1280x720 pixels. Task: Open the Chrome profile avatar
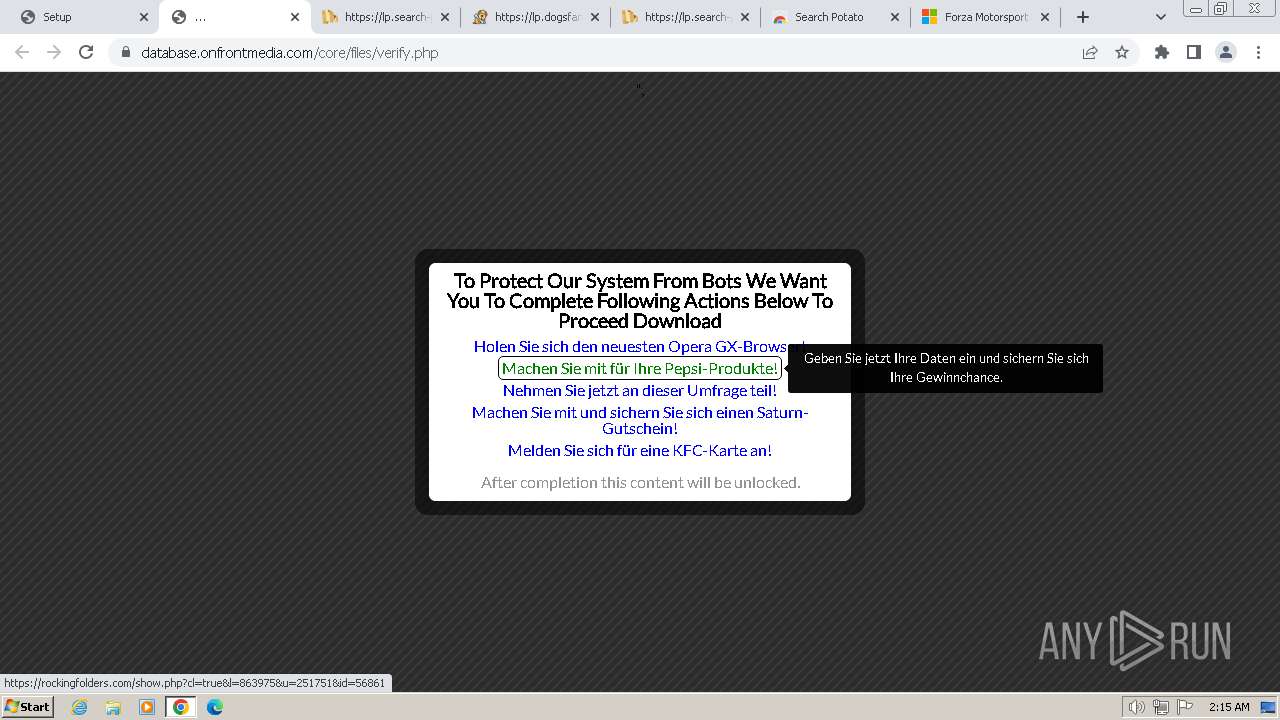pyautogui.click(x=1226, y=53)
